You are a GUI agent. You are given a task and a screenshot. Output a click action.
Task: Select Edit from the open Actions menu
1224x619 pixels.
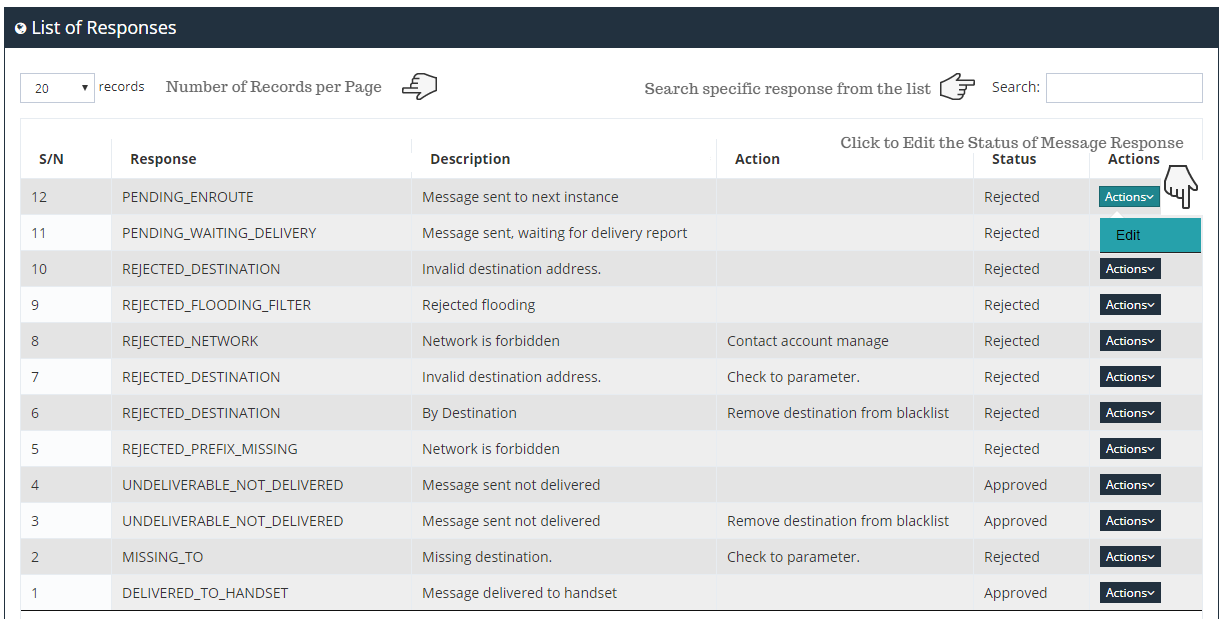pyautogui.click(x=1128, y=235)
